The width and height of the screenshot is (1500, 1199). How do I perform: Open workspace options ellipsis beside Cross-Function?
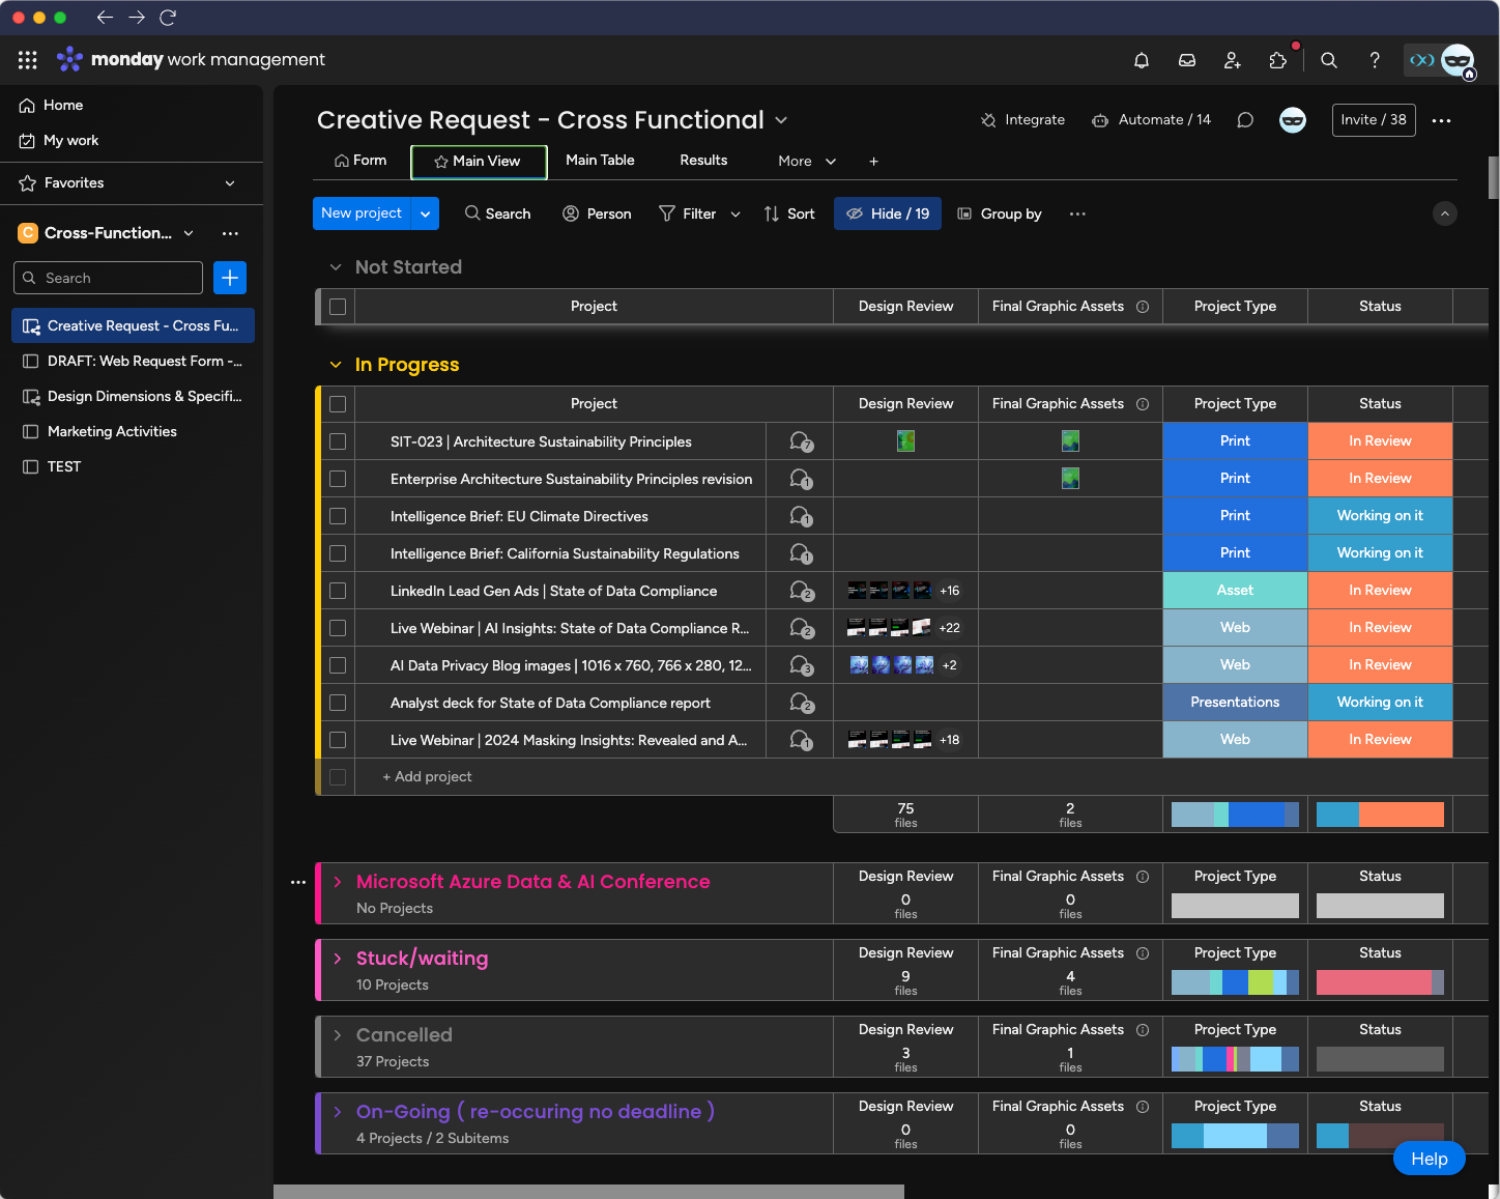(x=230, y=233)
